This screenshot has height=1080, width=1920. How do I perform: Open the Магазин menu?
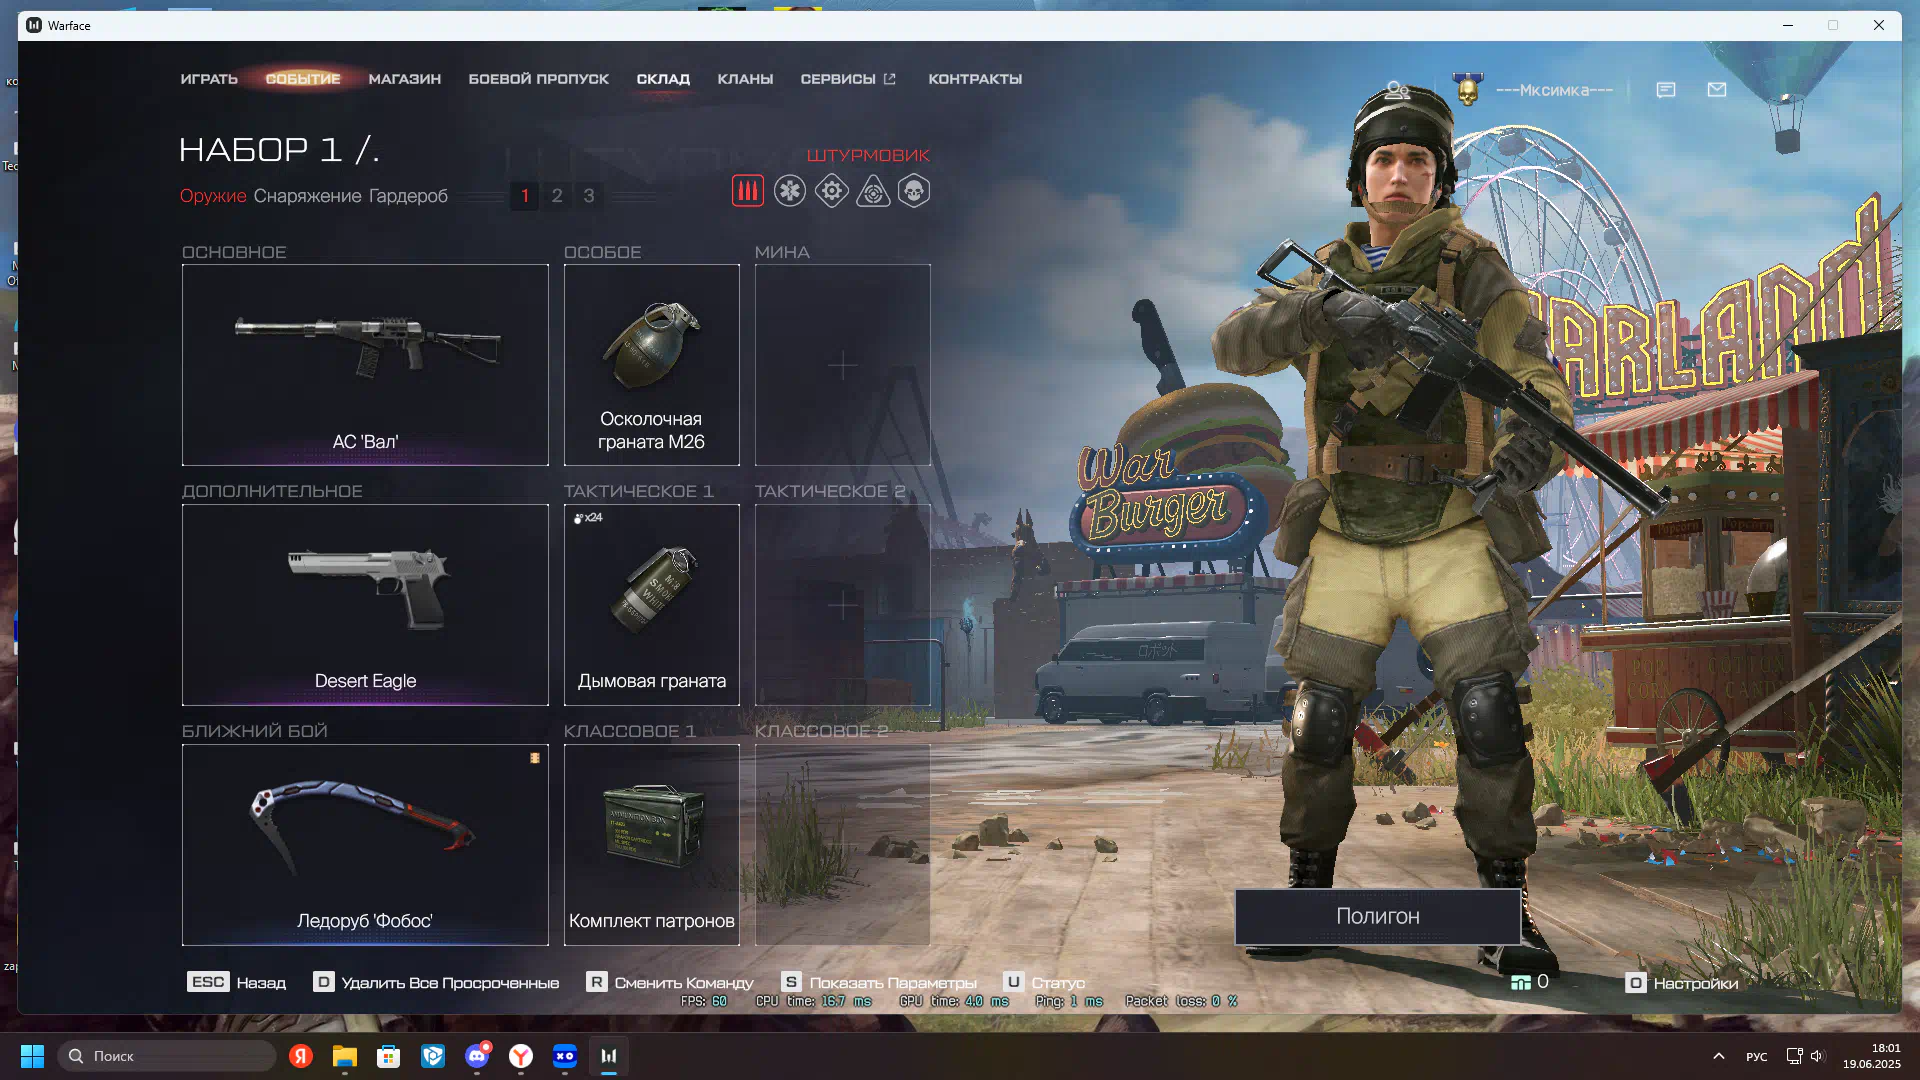pos(405,79)
